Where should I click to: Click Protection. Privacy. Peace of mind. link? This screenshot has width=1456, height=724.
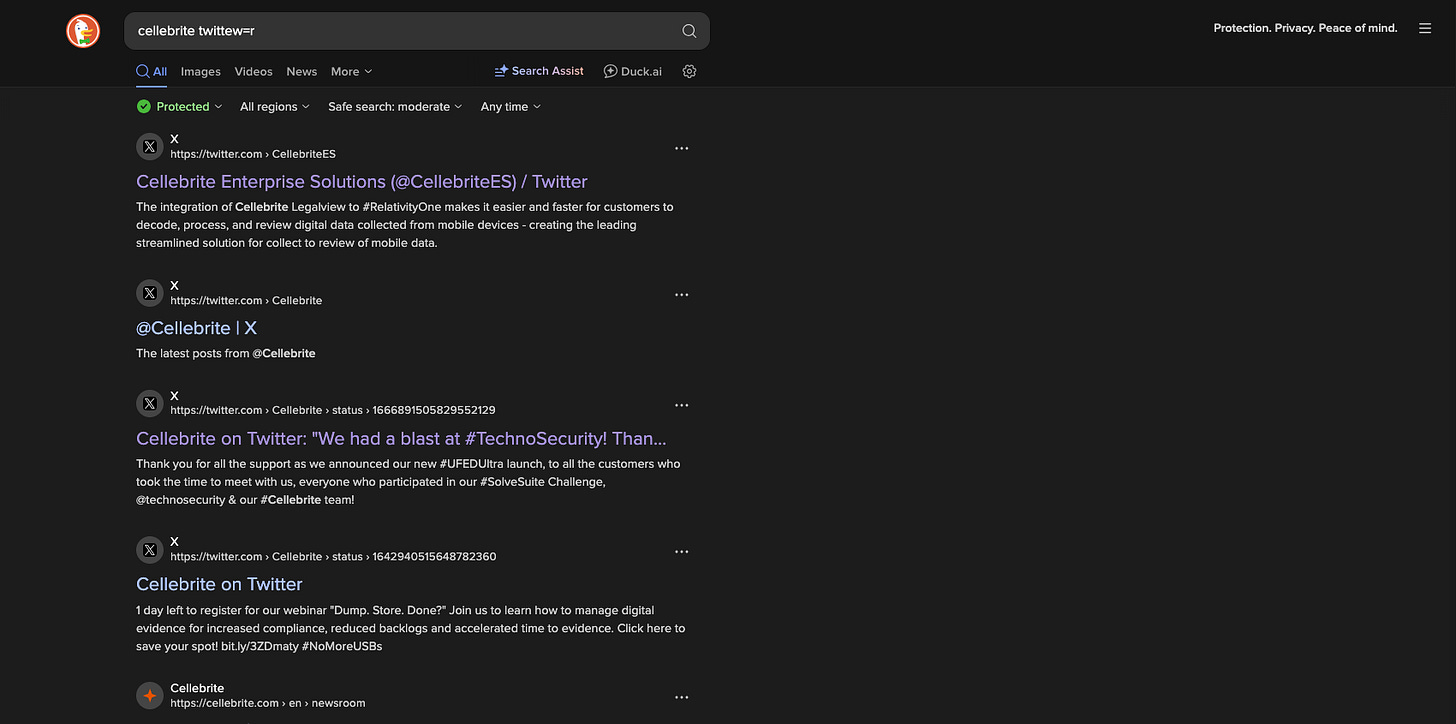1305,28
